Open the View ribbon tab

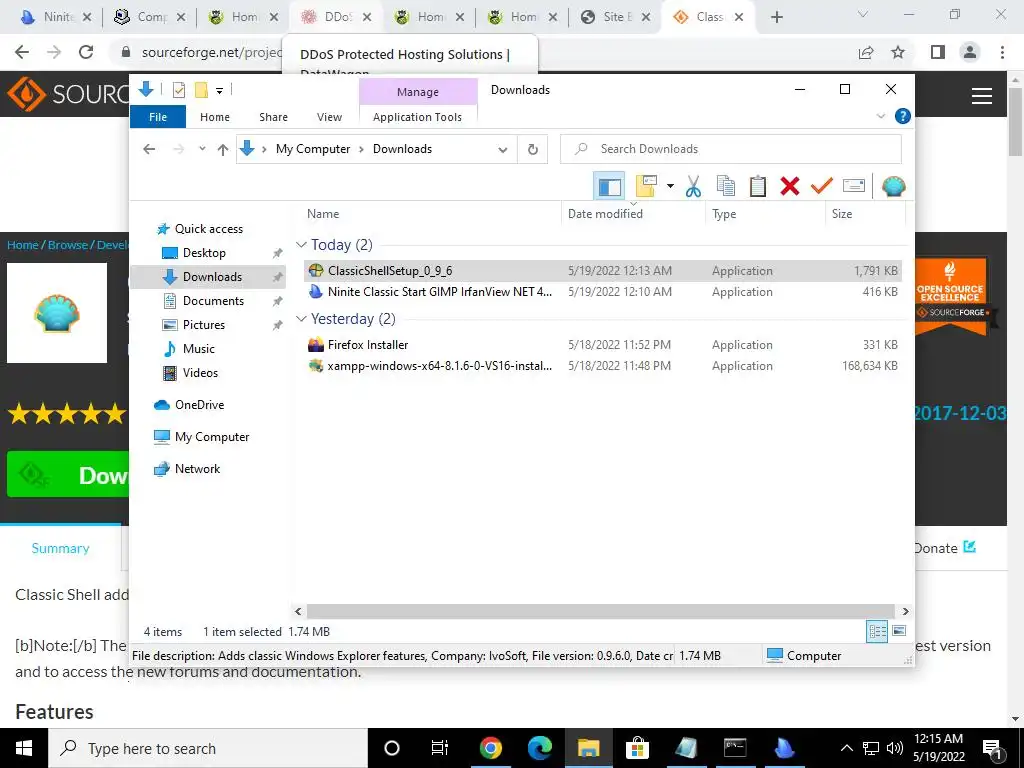tap(329, 117)
